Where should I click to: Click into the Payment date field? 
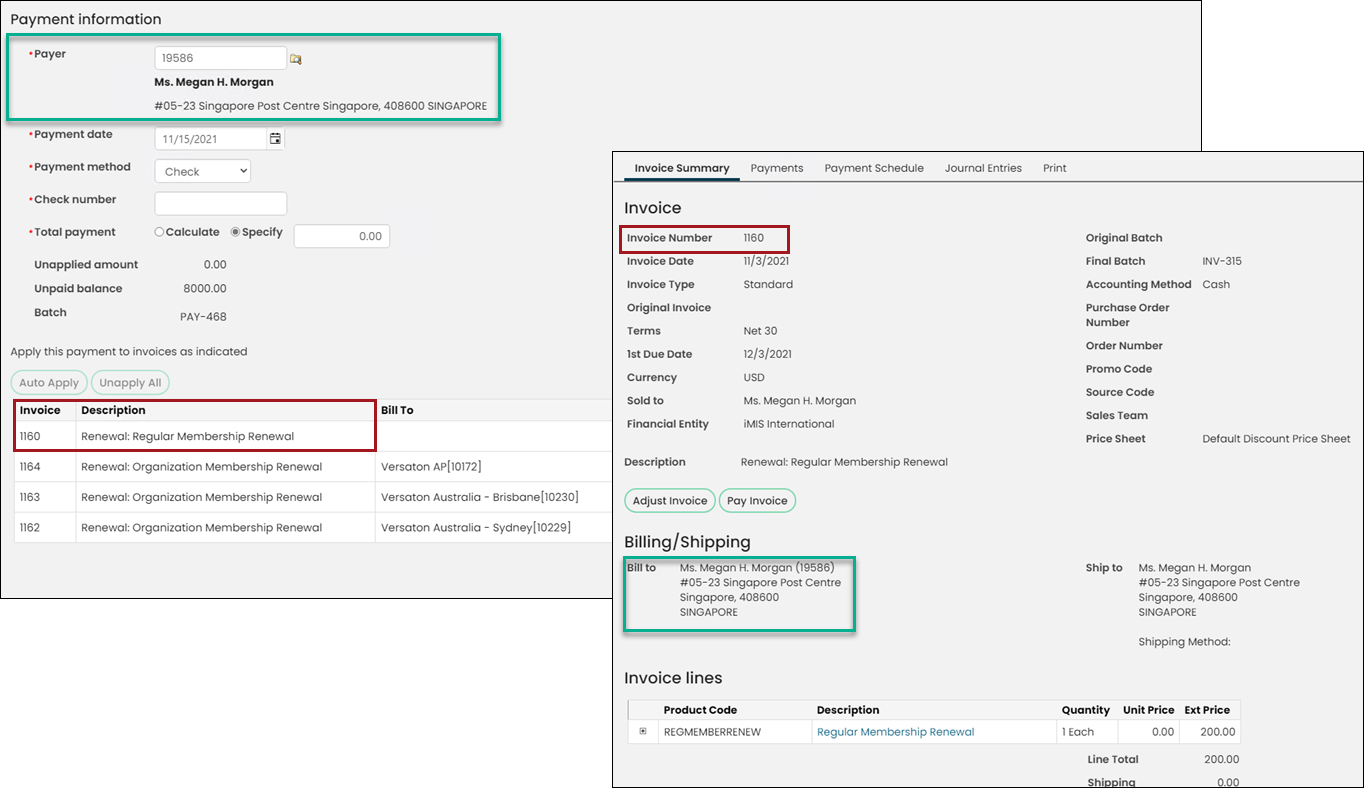tap(211, 139)
